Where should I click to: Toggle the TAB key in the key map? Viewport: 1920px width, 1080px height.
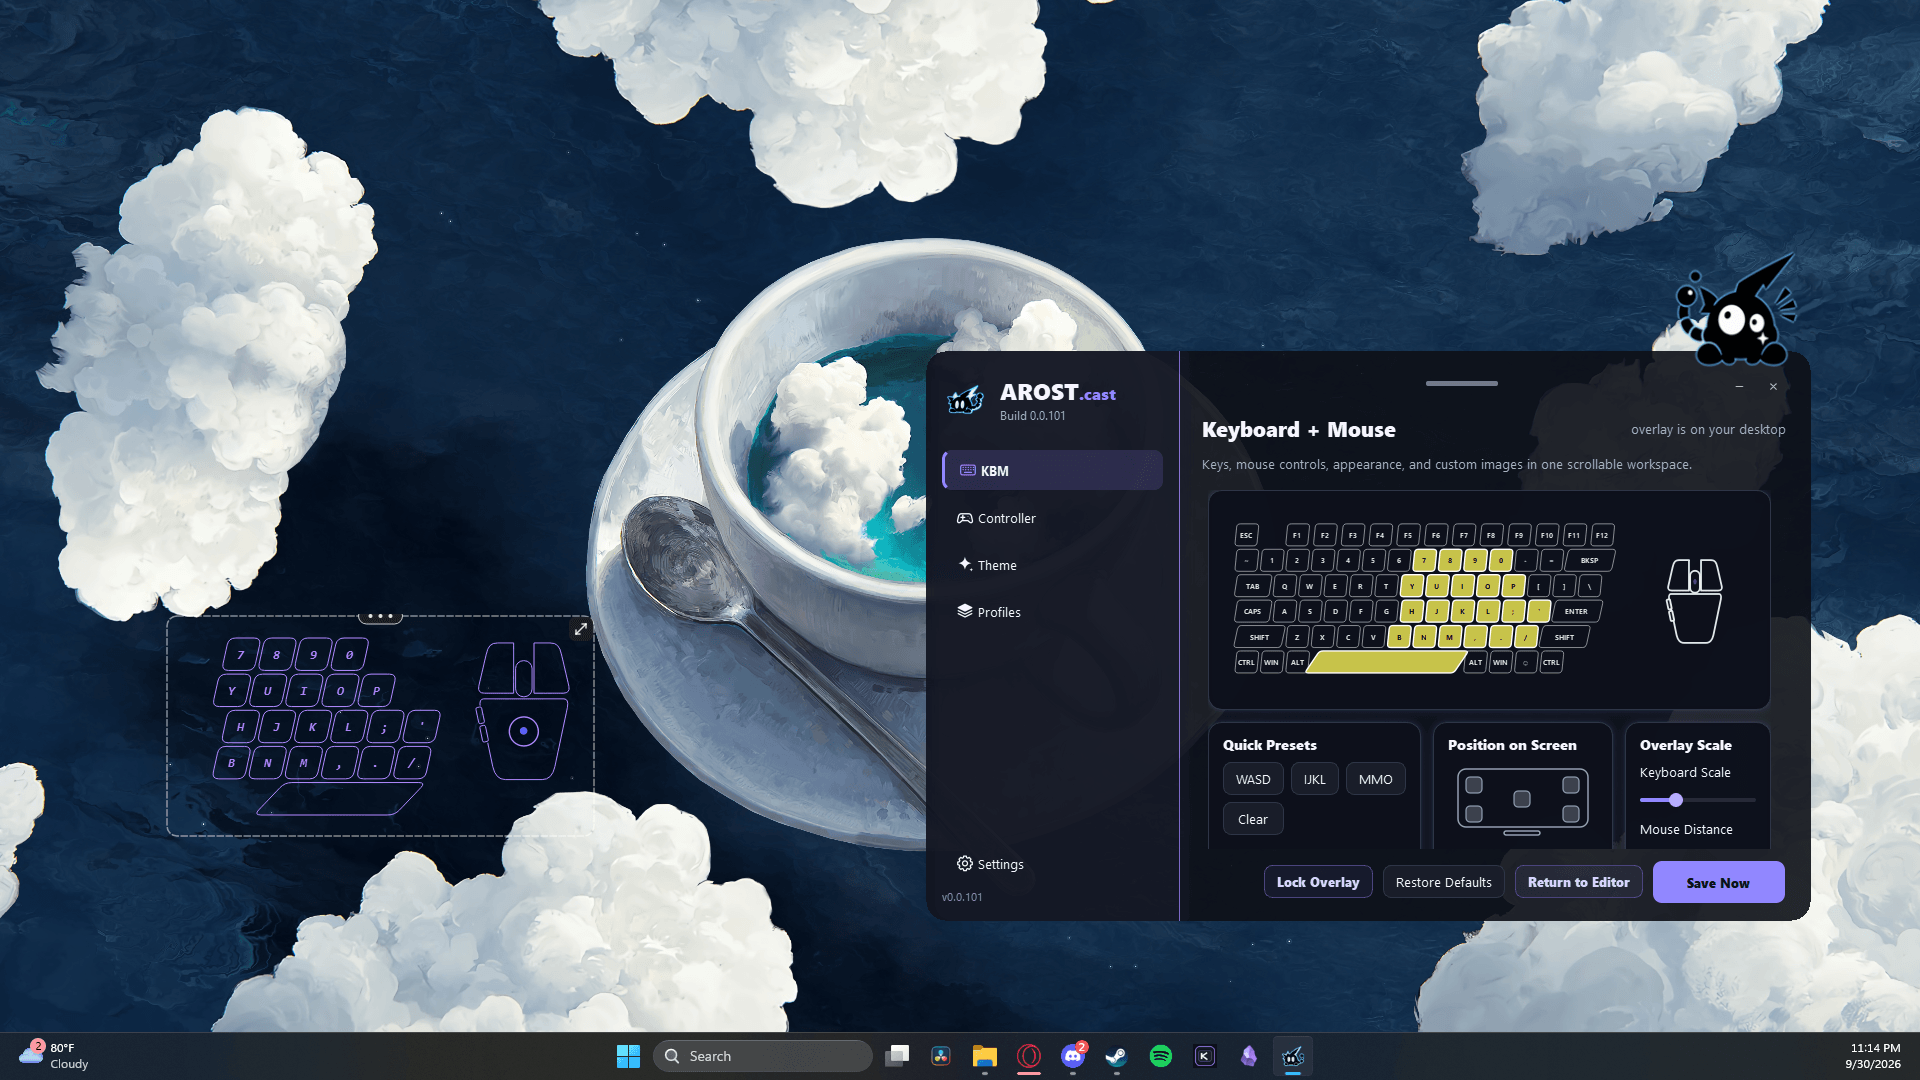[1252, 586]
